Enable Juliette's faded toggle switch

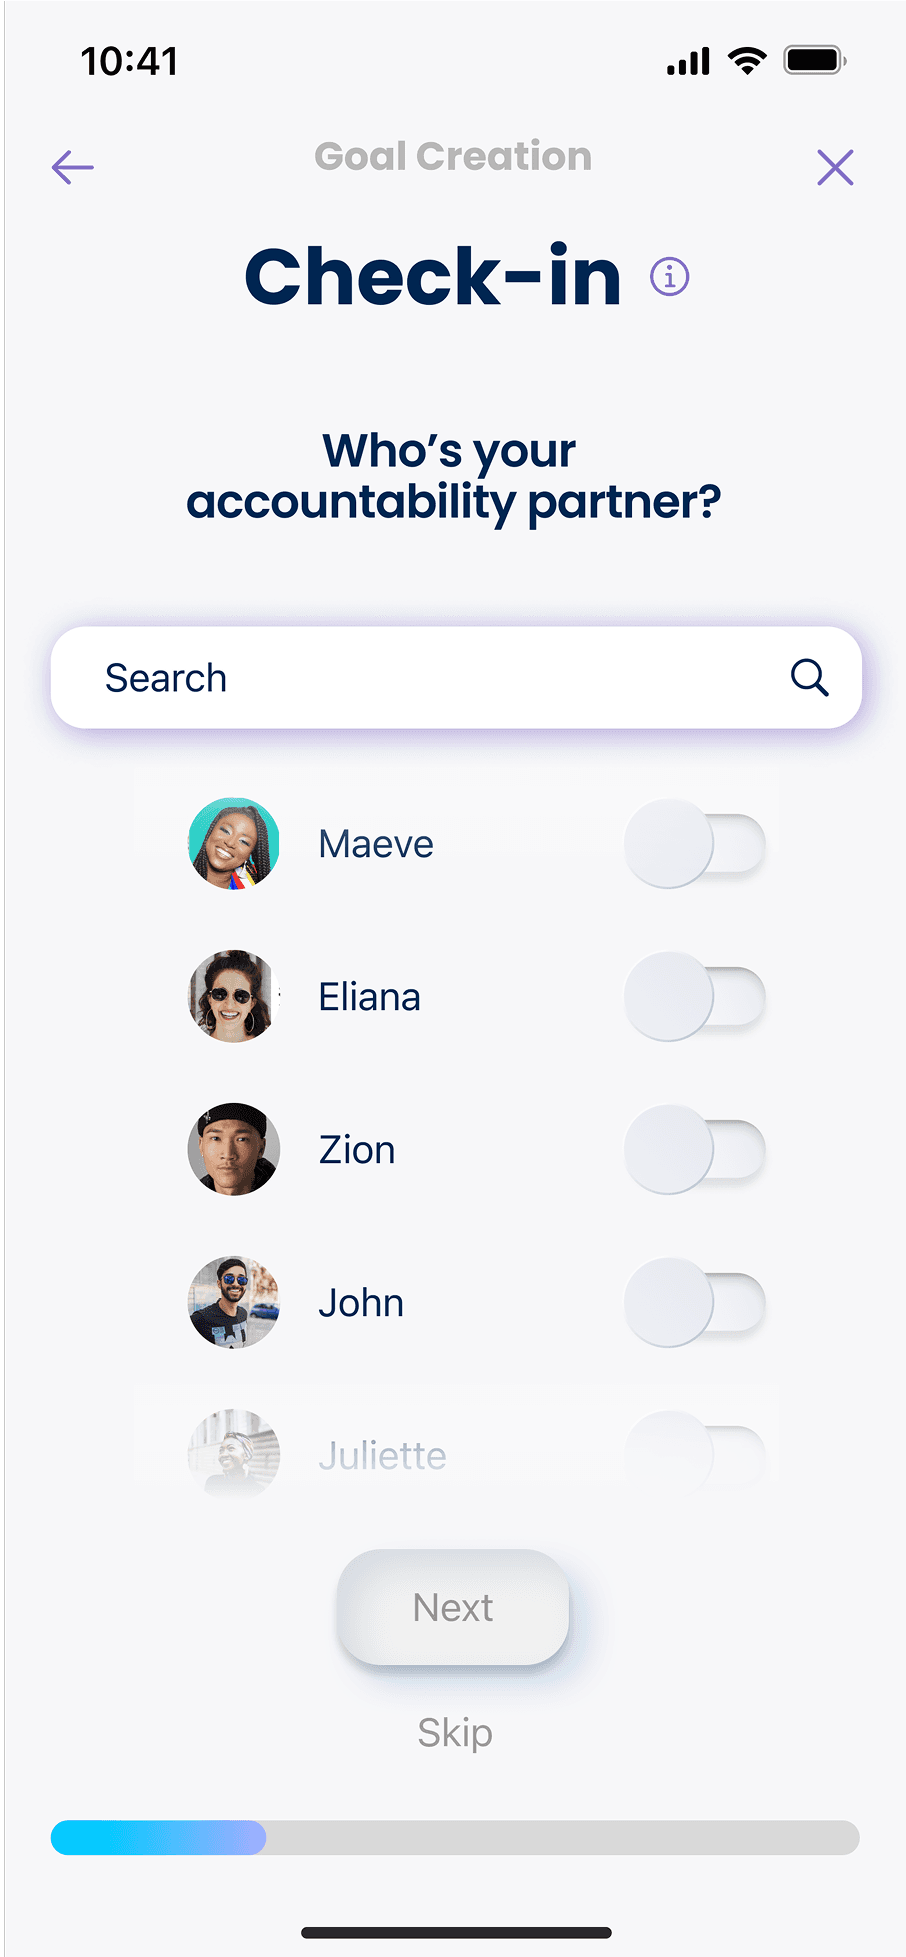(x=695, y=1455)
